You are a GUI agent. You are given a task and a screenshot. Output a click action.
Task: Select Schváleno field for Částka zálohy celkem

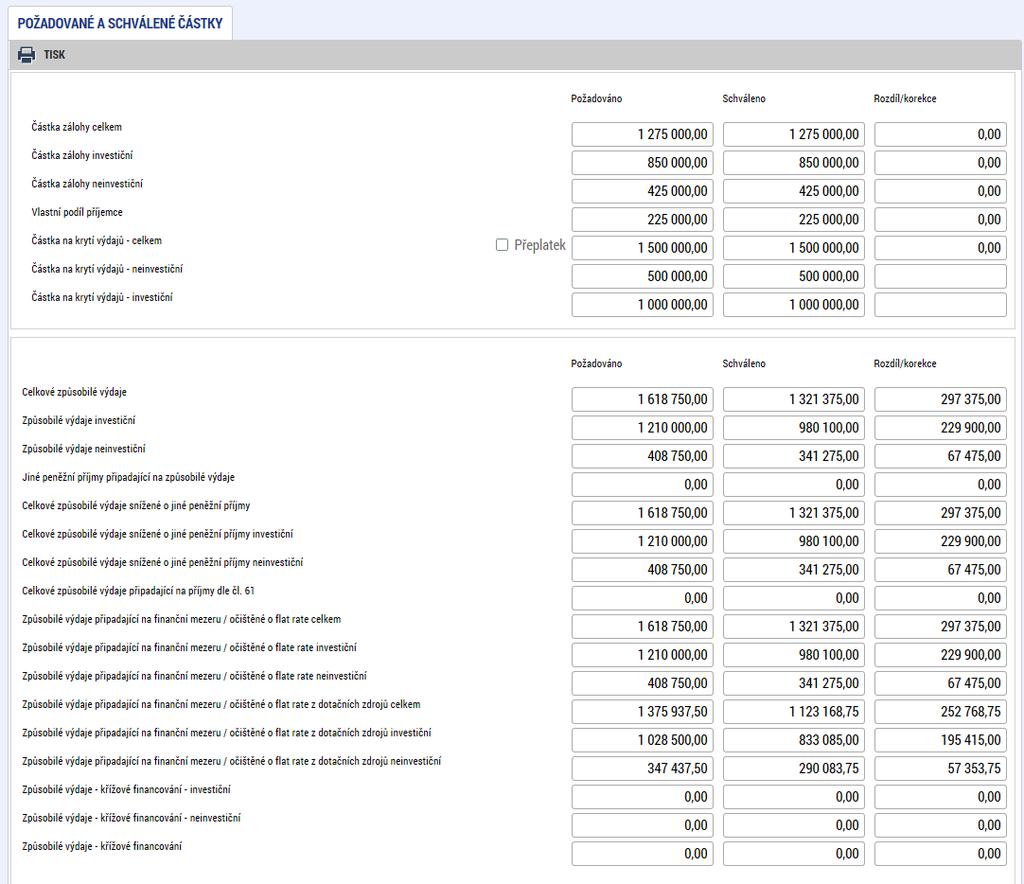click(793, 134)
